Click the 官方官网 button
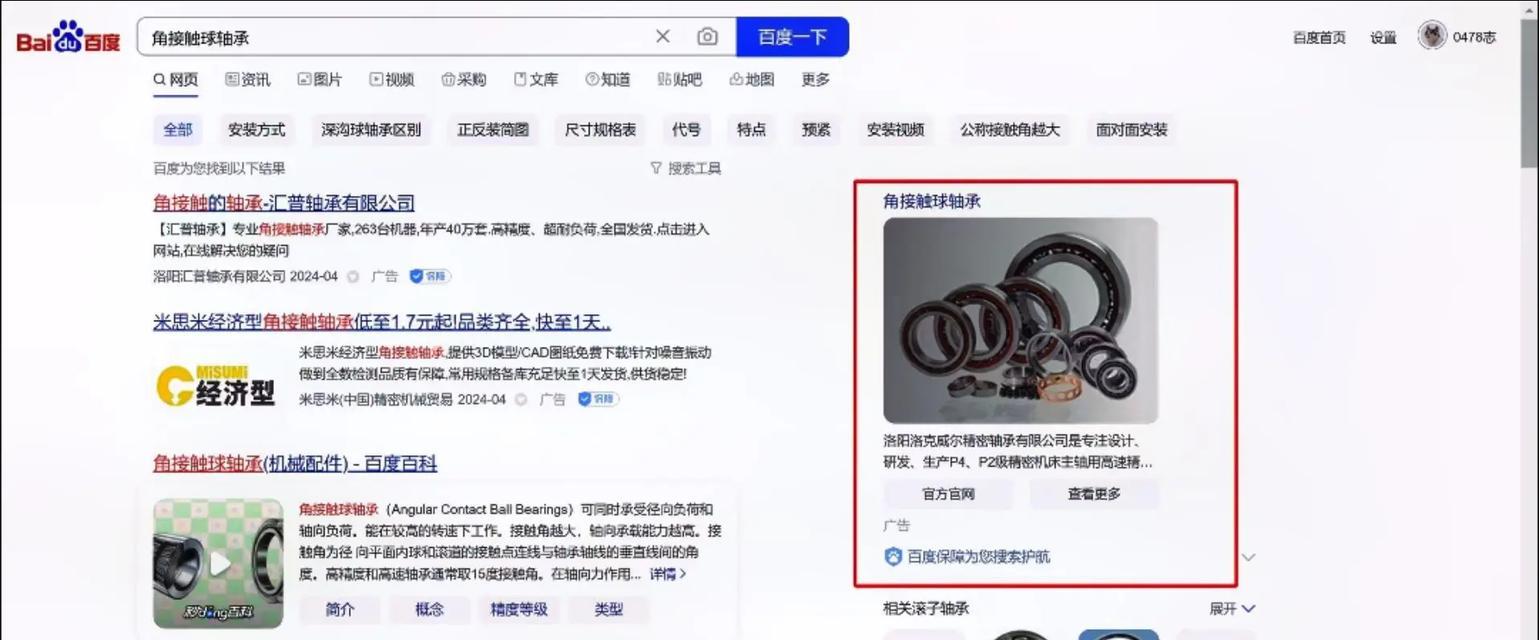 pyautogui.click(x=948, y=494)
